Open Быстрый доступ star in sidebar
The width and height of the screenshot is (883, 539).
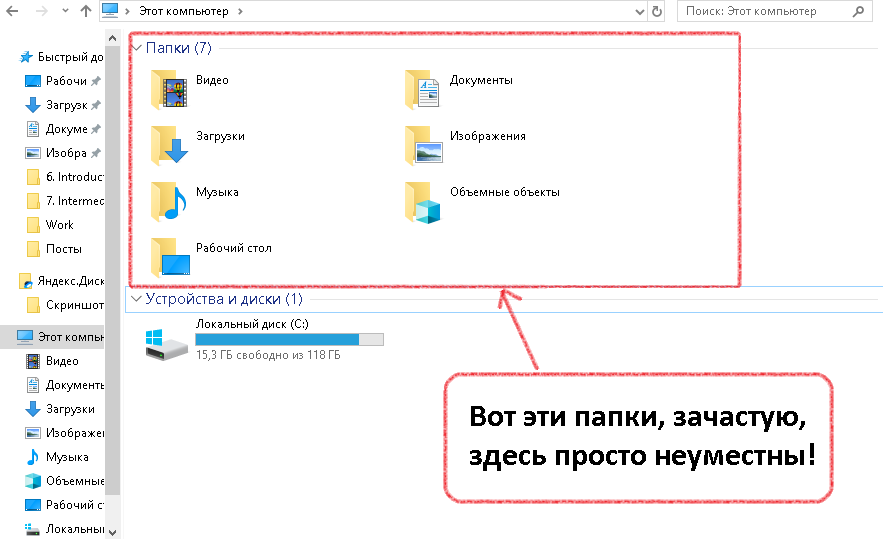(61, 57)
